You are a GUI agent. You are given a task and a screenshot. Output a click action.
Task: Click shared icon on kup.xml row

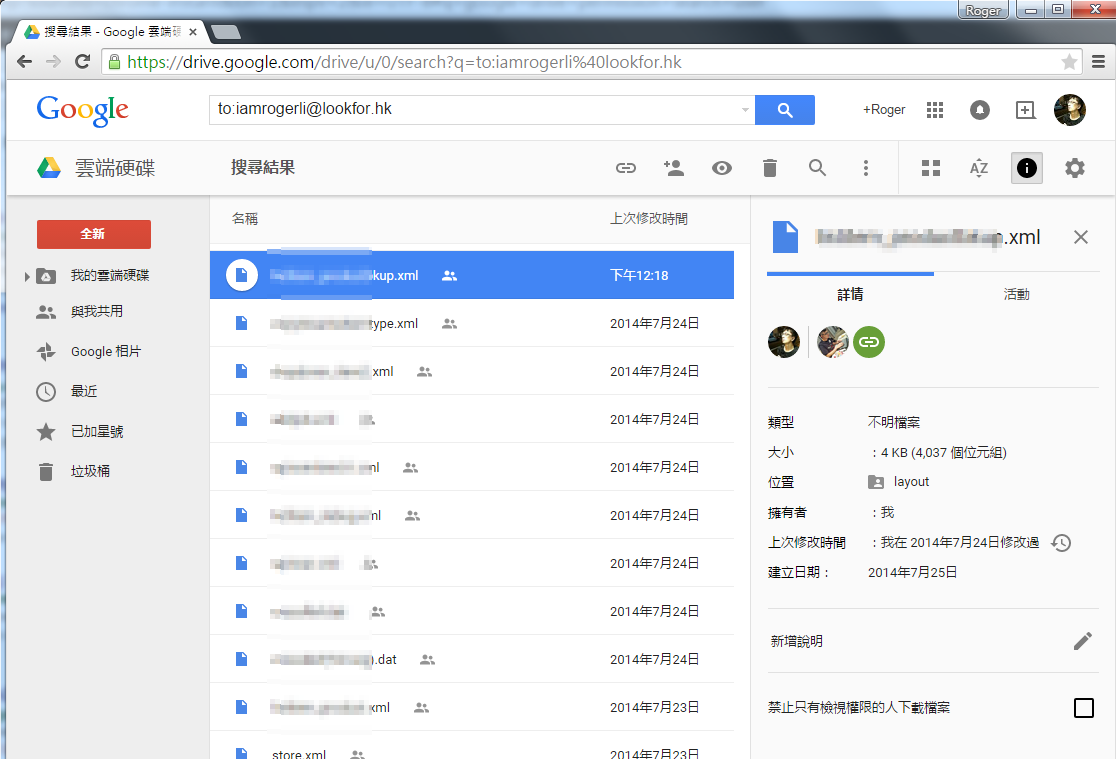[449, 276]
